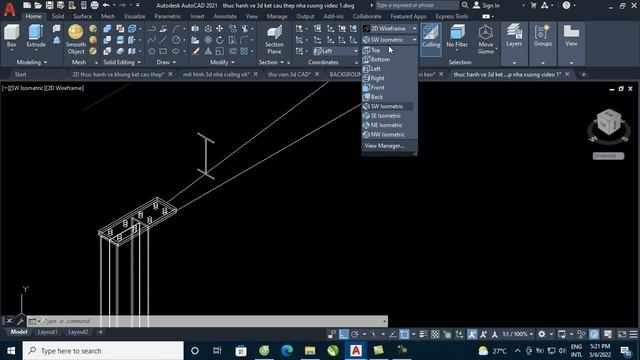Click the Smooth Object mesh tool

pyautogui.click(x=76, y=39)
